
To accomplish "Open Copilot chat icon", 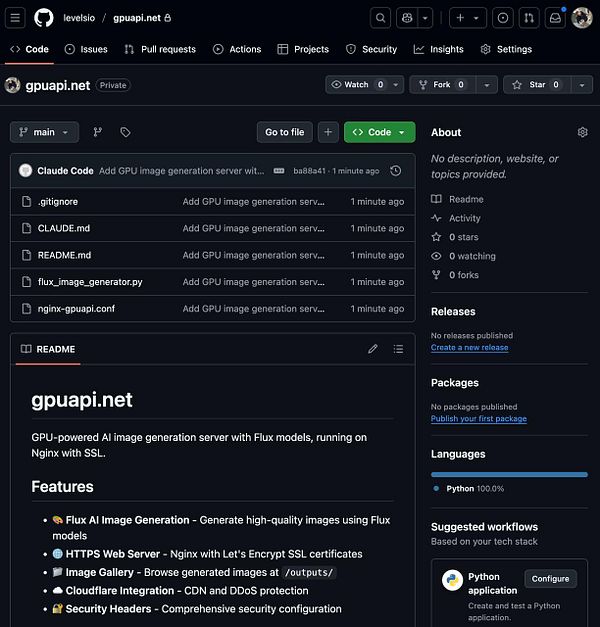I will 407,18.
